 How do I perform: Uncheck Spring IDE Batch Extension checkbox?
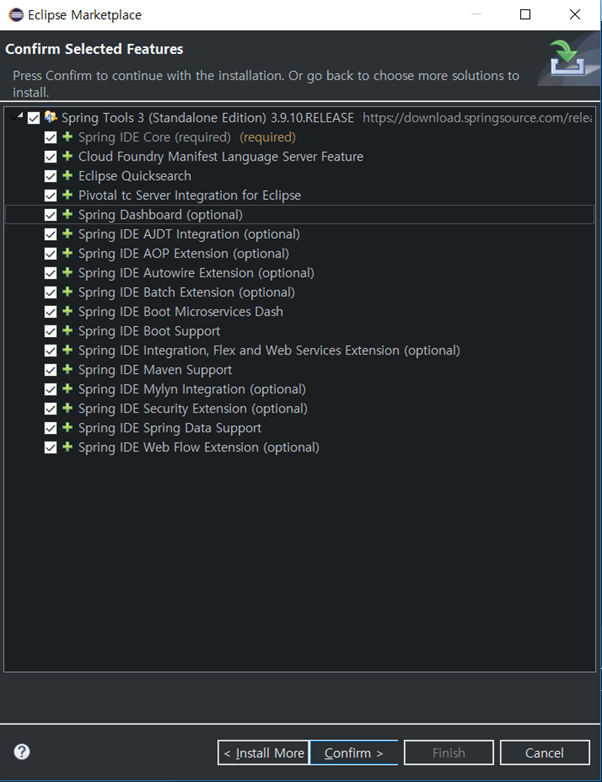coord(50,293)
